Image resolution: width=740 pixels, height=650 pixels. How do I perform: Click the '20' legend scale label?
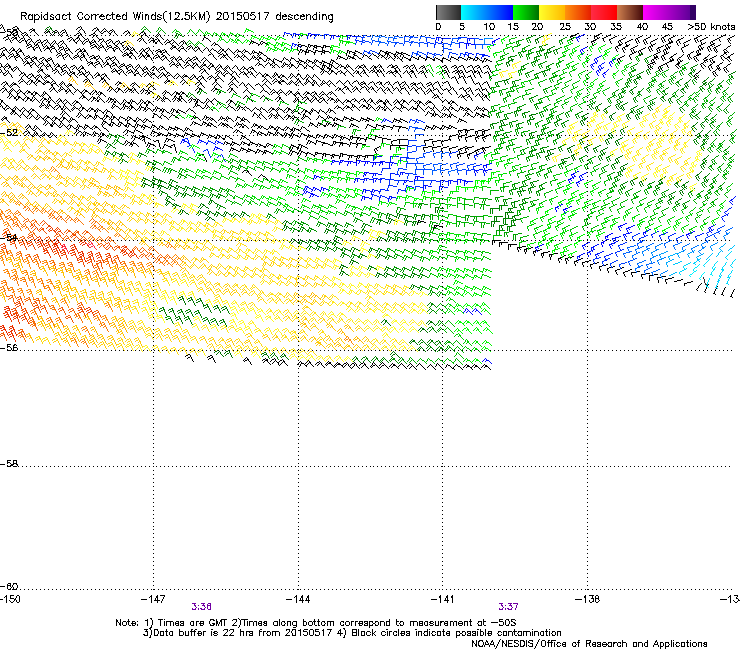537,27
